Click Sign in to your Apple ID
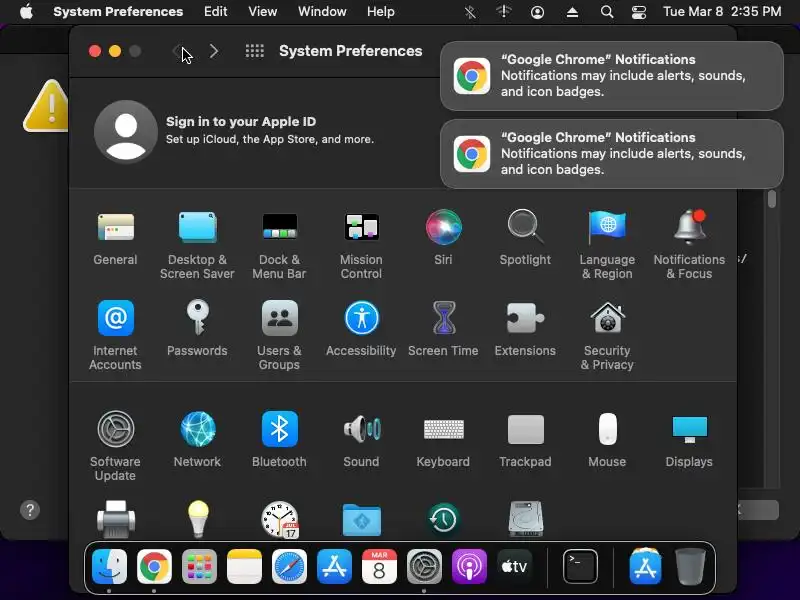The width and height of the screenshot is (800, 600). click(x=241, y=121)
